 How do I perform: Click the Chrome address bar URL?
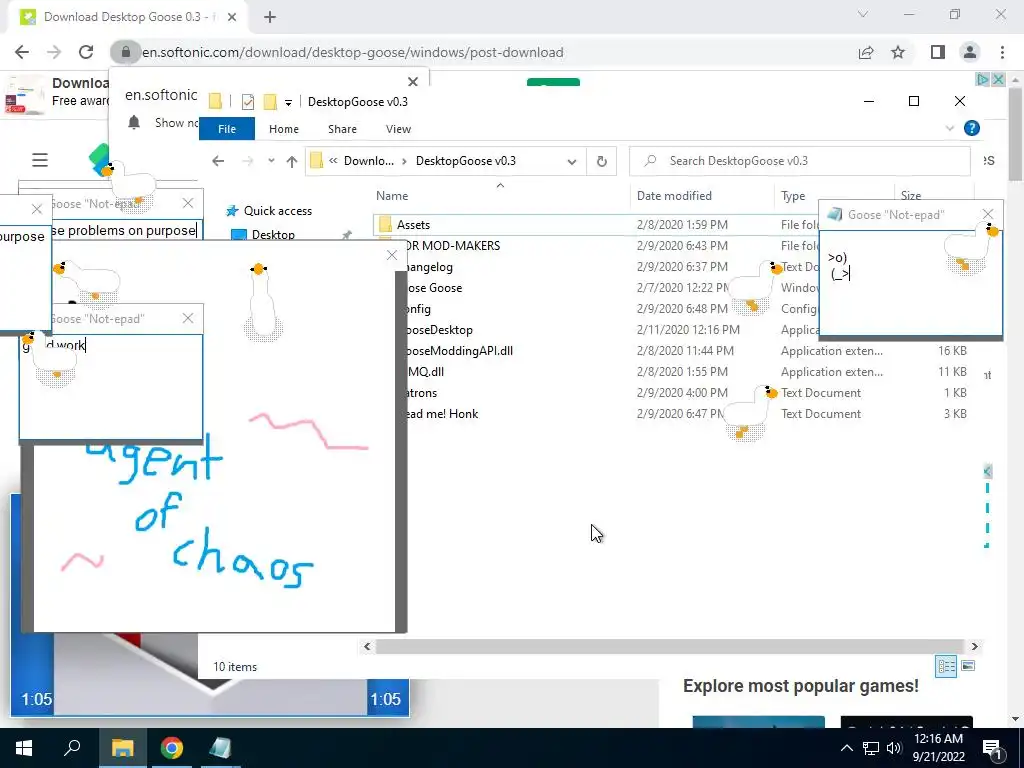353,52
